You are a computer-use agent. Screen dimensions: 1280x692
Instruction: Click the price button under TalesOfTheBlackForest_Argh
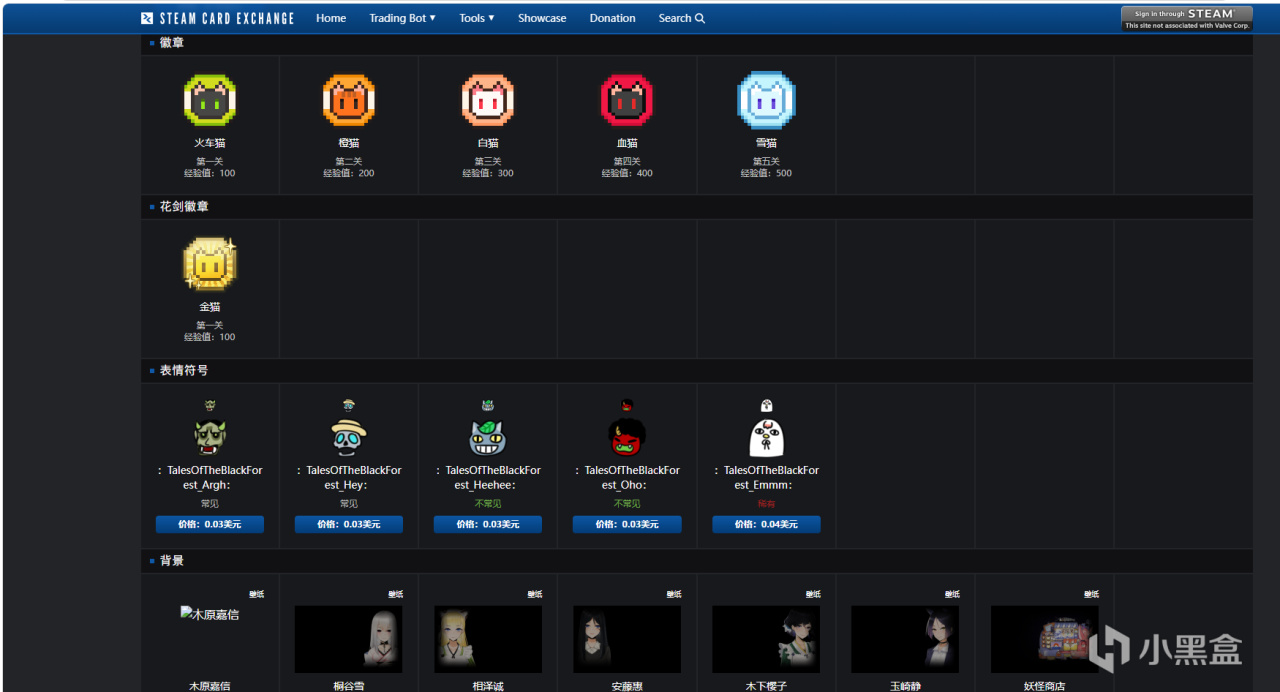tap(209, 524)
